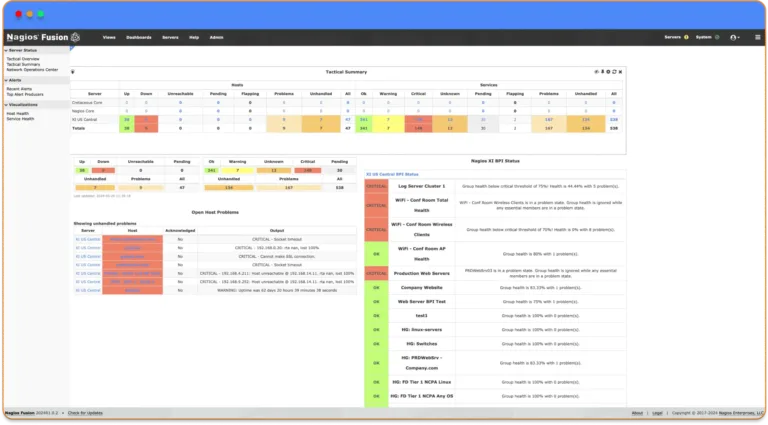Open the XI US Central BPI Status link
768x425 pixels.
click(x=392, y=174)
